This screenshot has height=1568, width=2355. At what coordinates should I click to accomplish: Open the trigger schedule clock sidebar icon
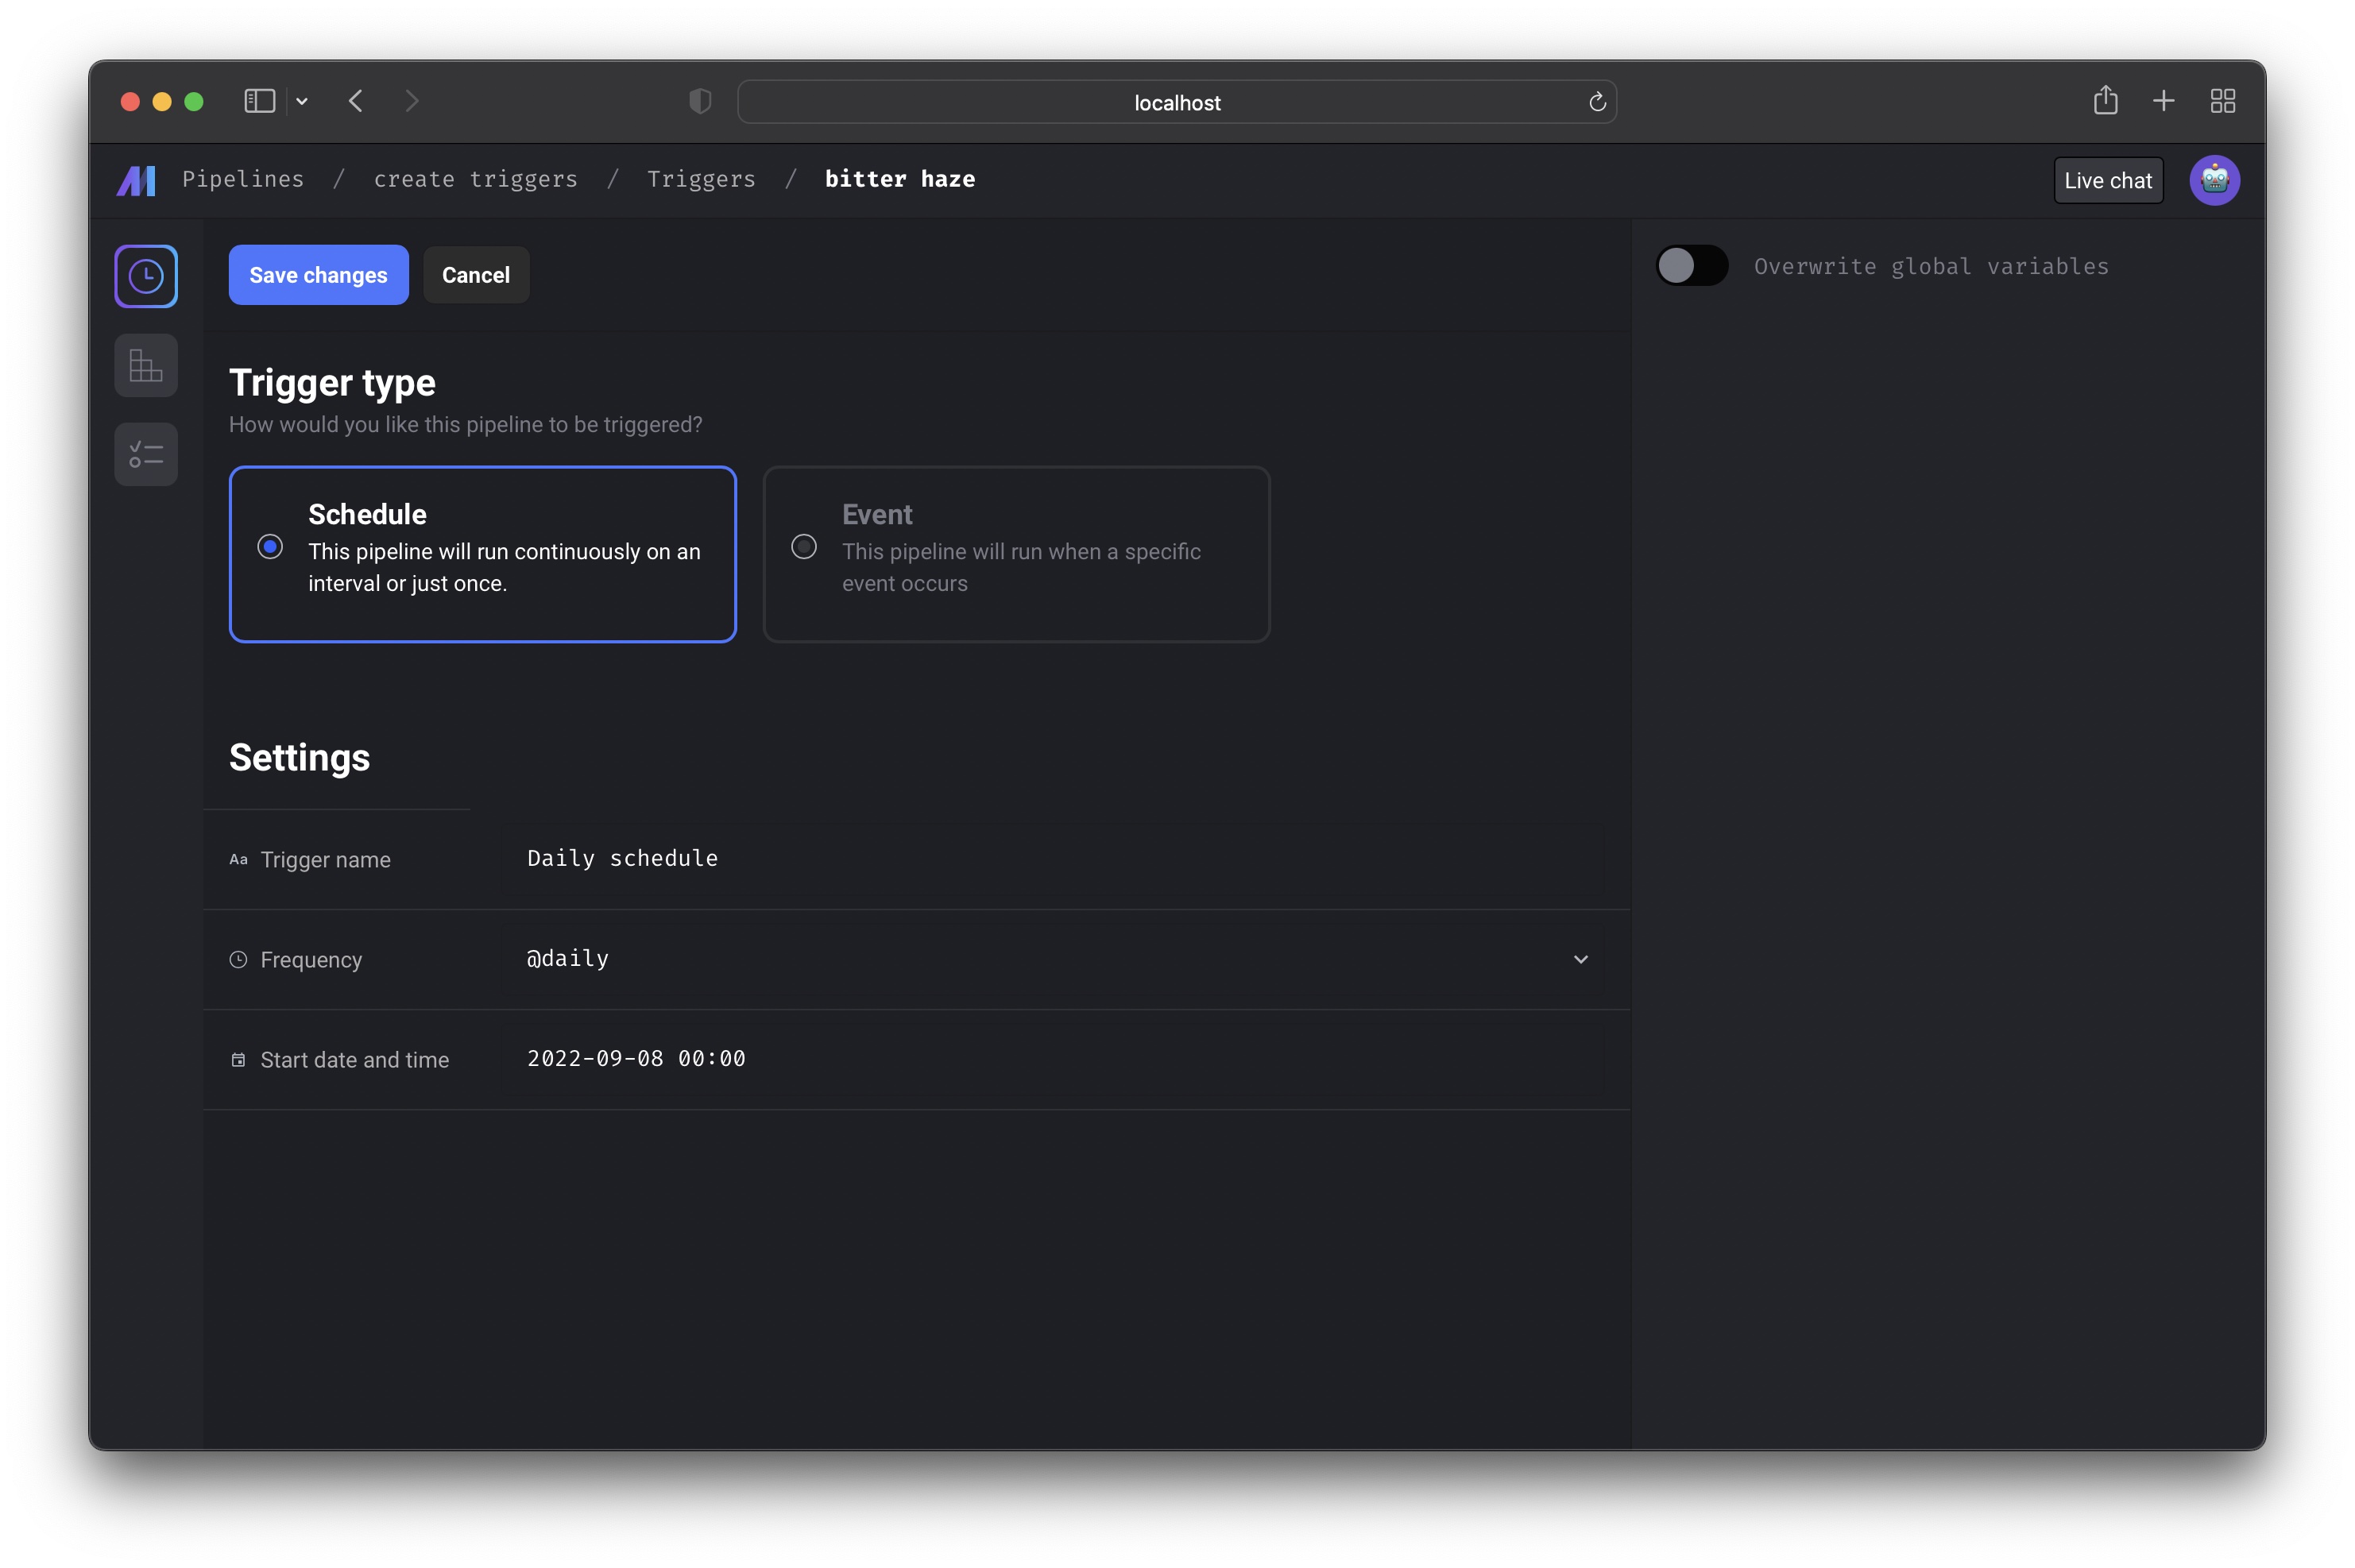146,276
